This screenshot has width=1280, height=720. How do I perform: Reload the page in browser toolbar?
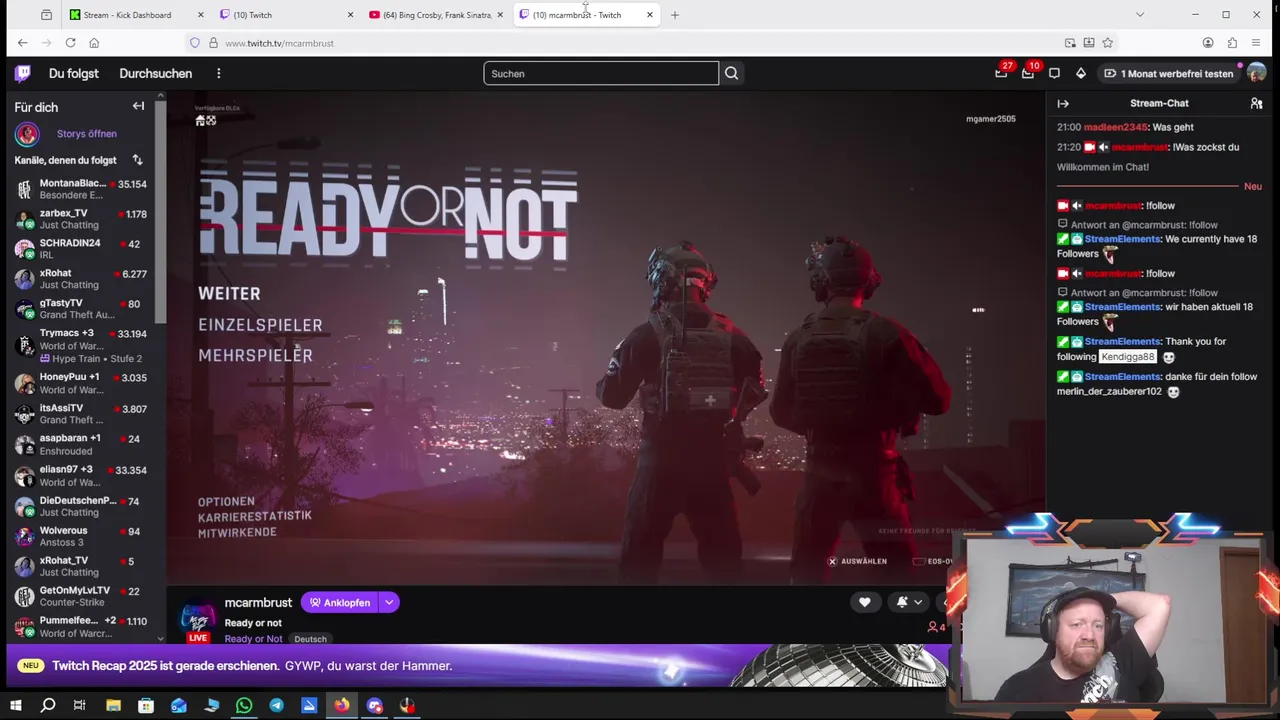click(70, 43)
